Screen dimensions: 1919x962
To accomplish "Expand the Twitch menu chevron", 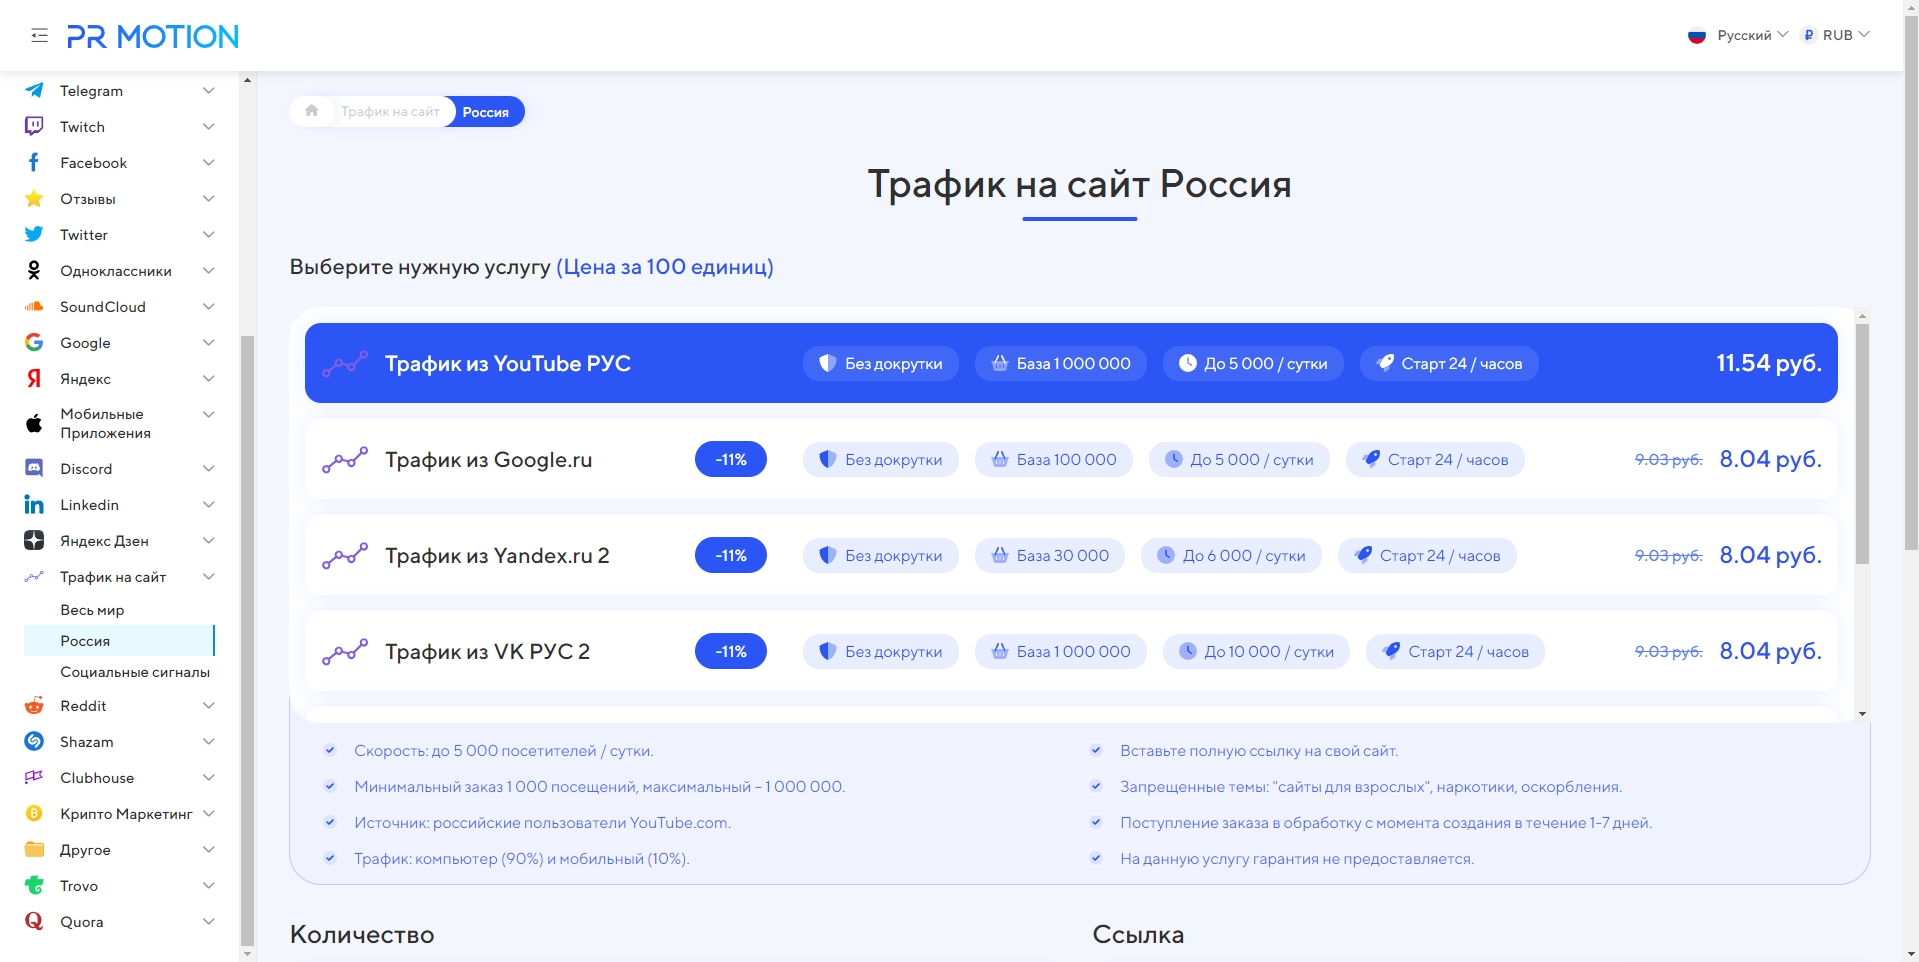I will [x=209, y=126].
